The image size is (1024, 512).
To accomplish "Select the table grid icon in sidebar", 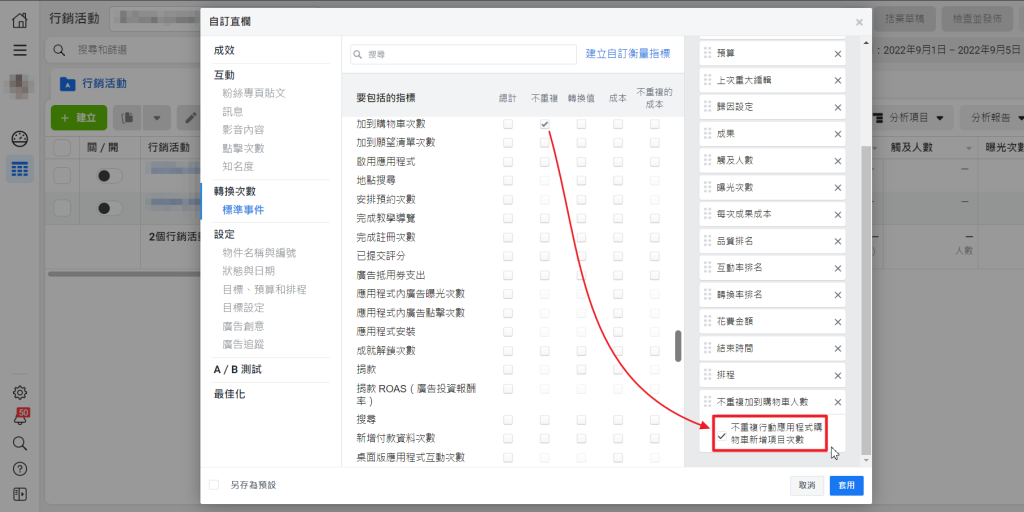I will [x=20, y=169].
